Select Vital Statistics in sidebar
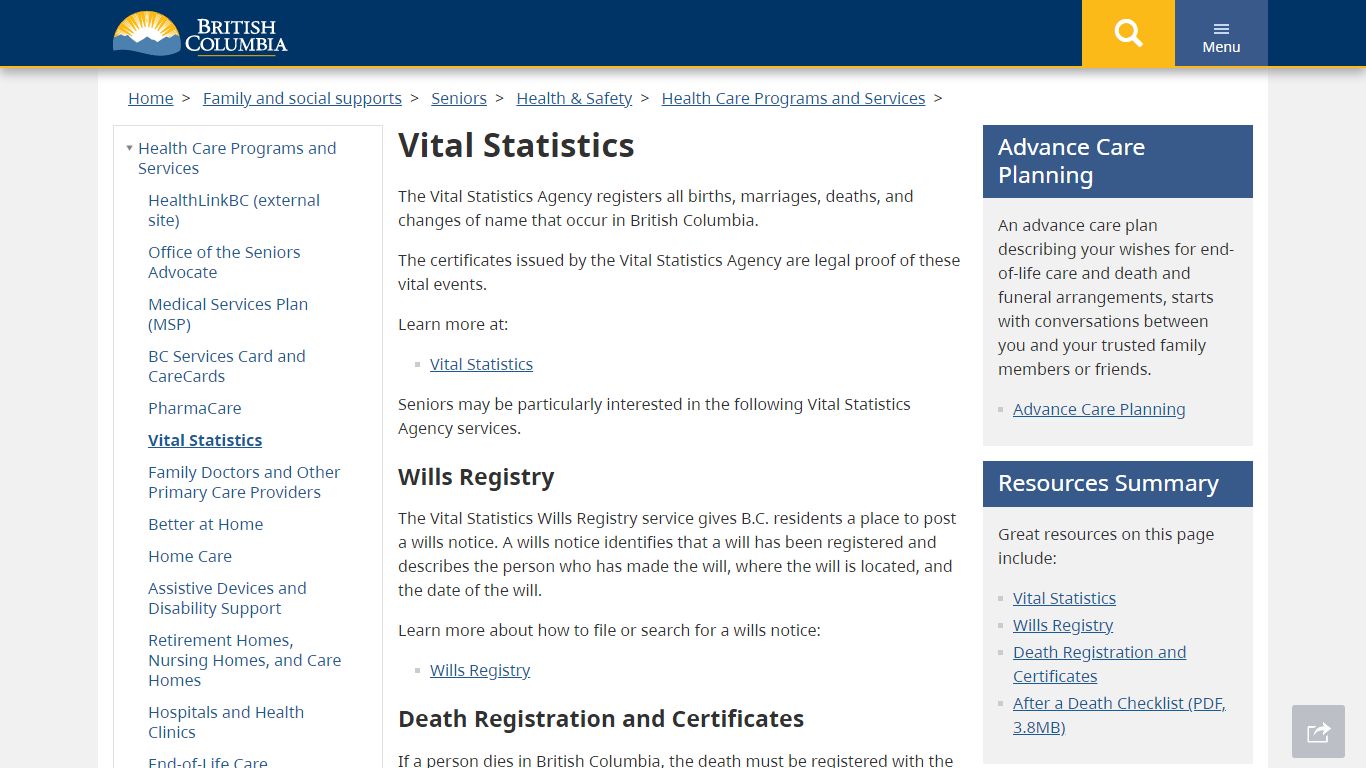 pyautogui.click(x=205, y=440)
